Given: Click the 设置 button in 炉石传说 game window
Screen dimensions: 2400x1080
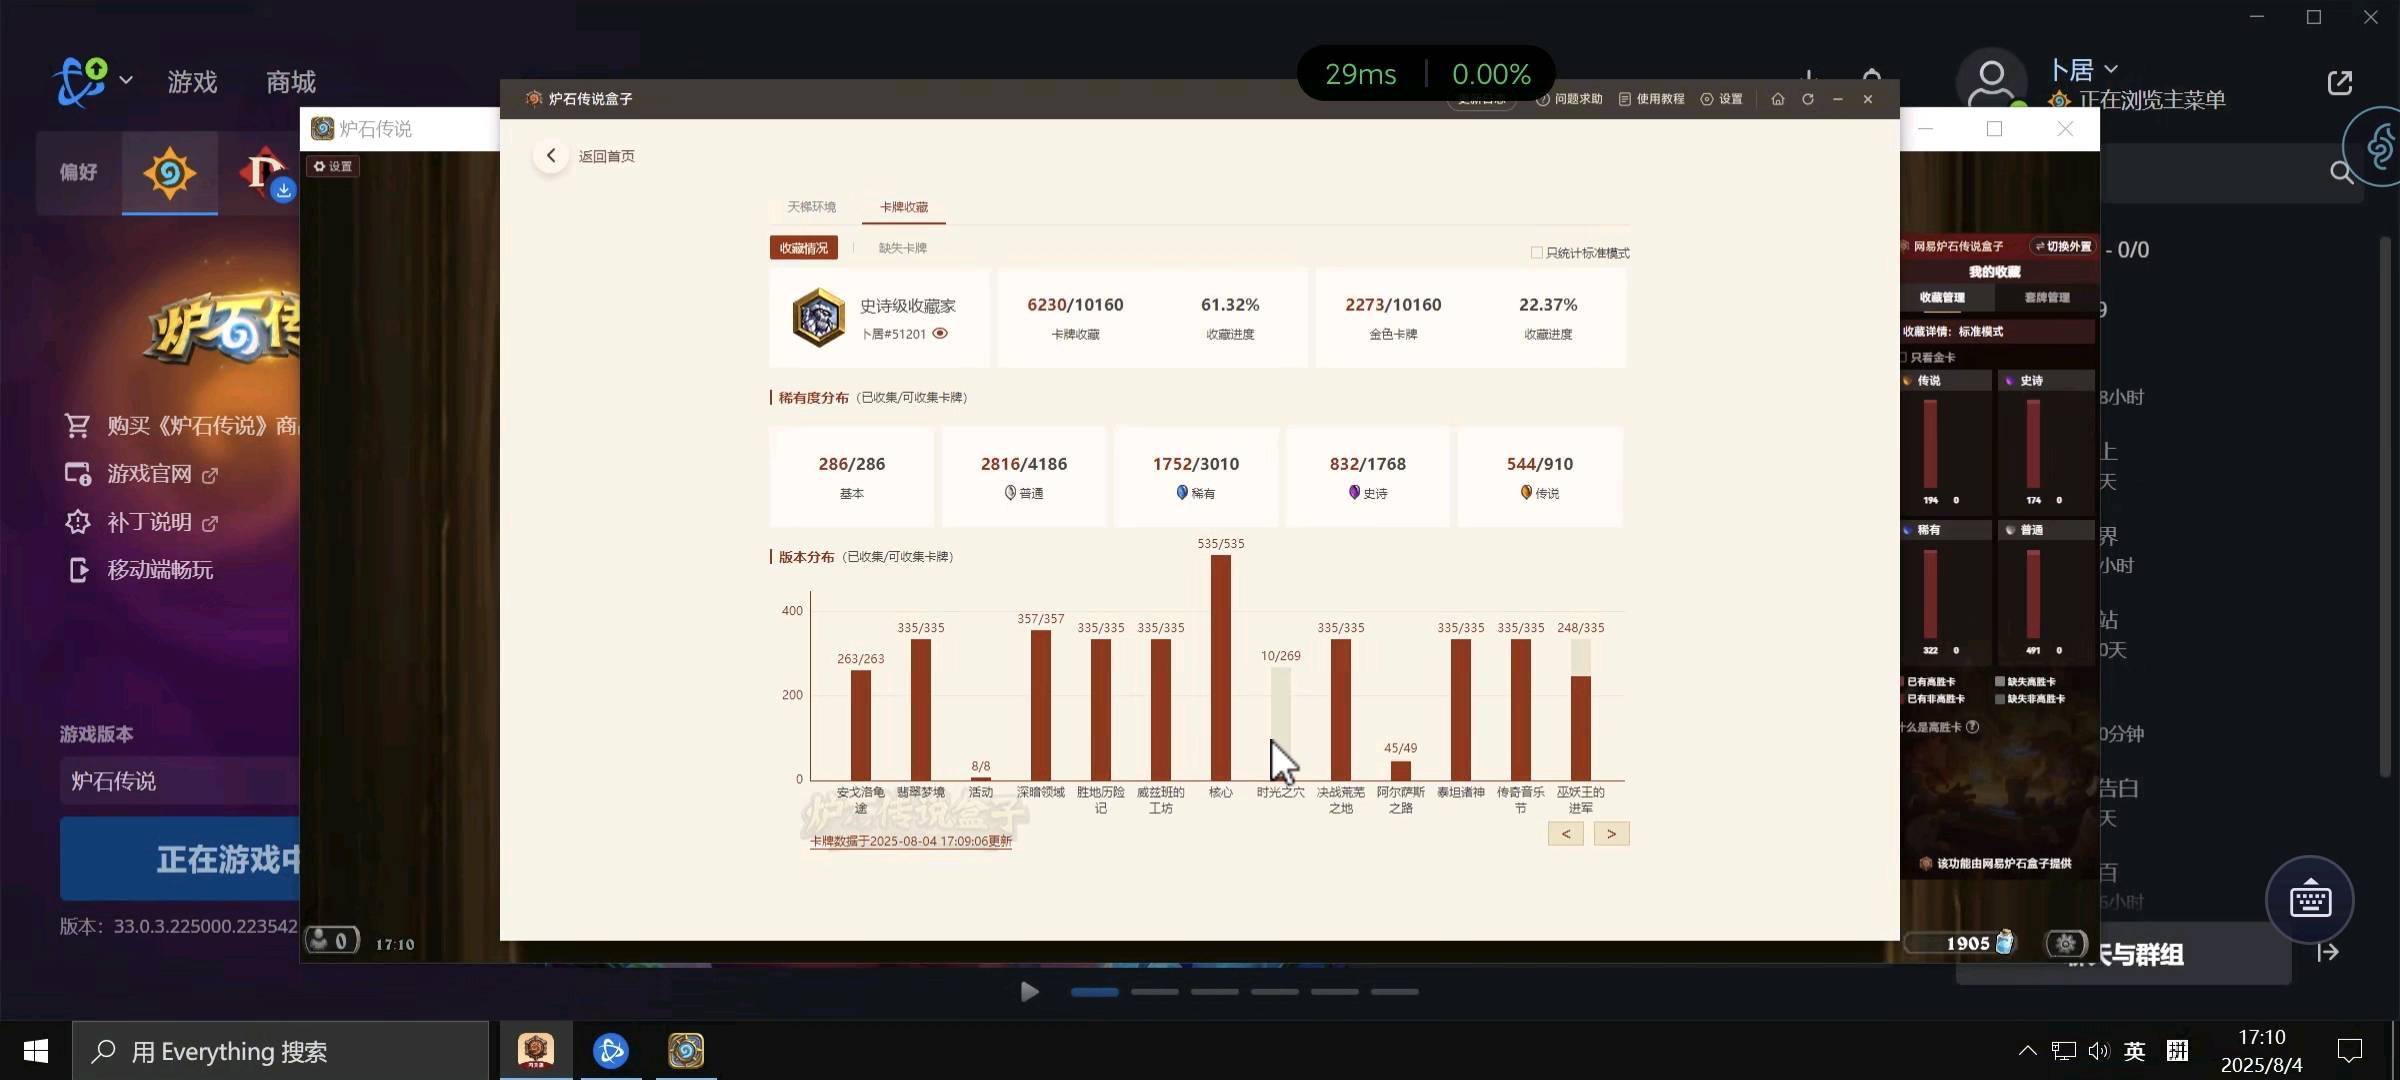Looking at the screenshot, I should click(x=333, y=166).
